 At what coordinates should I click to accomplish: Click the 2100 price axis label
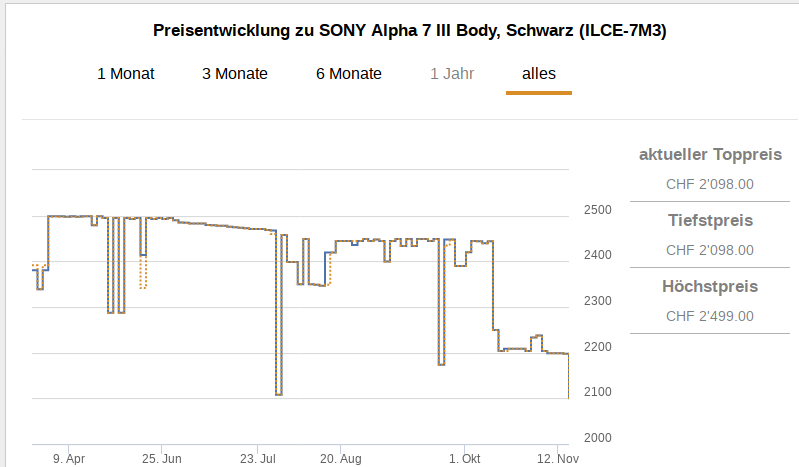(597, 391)
